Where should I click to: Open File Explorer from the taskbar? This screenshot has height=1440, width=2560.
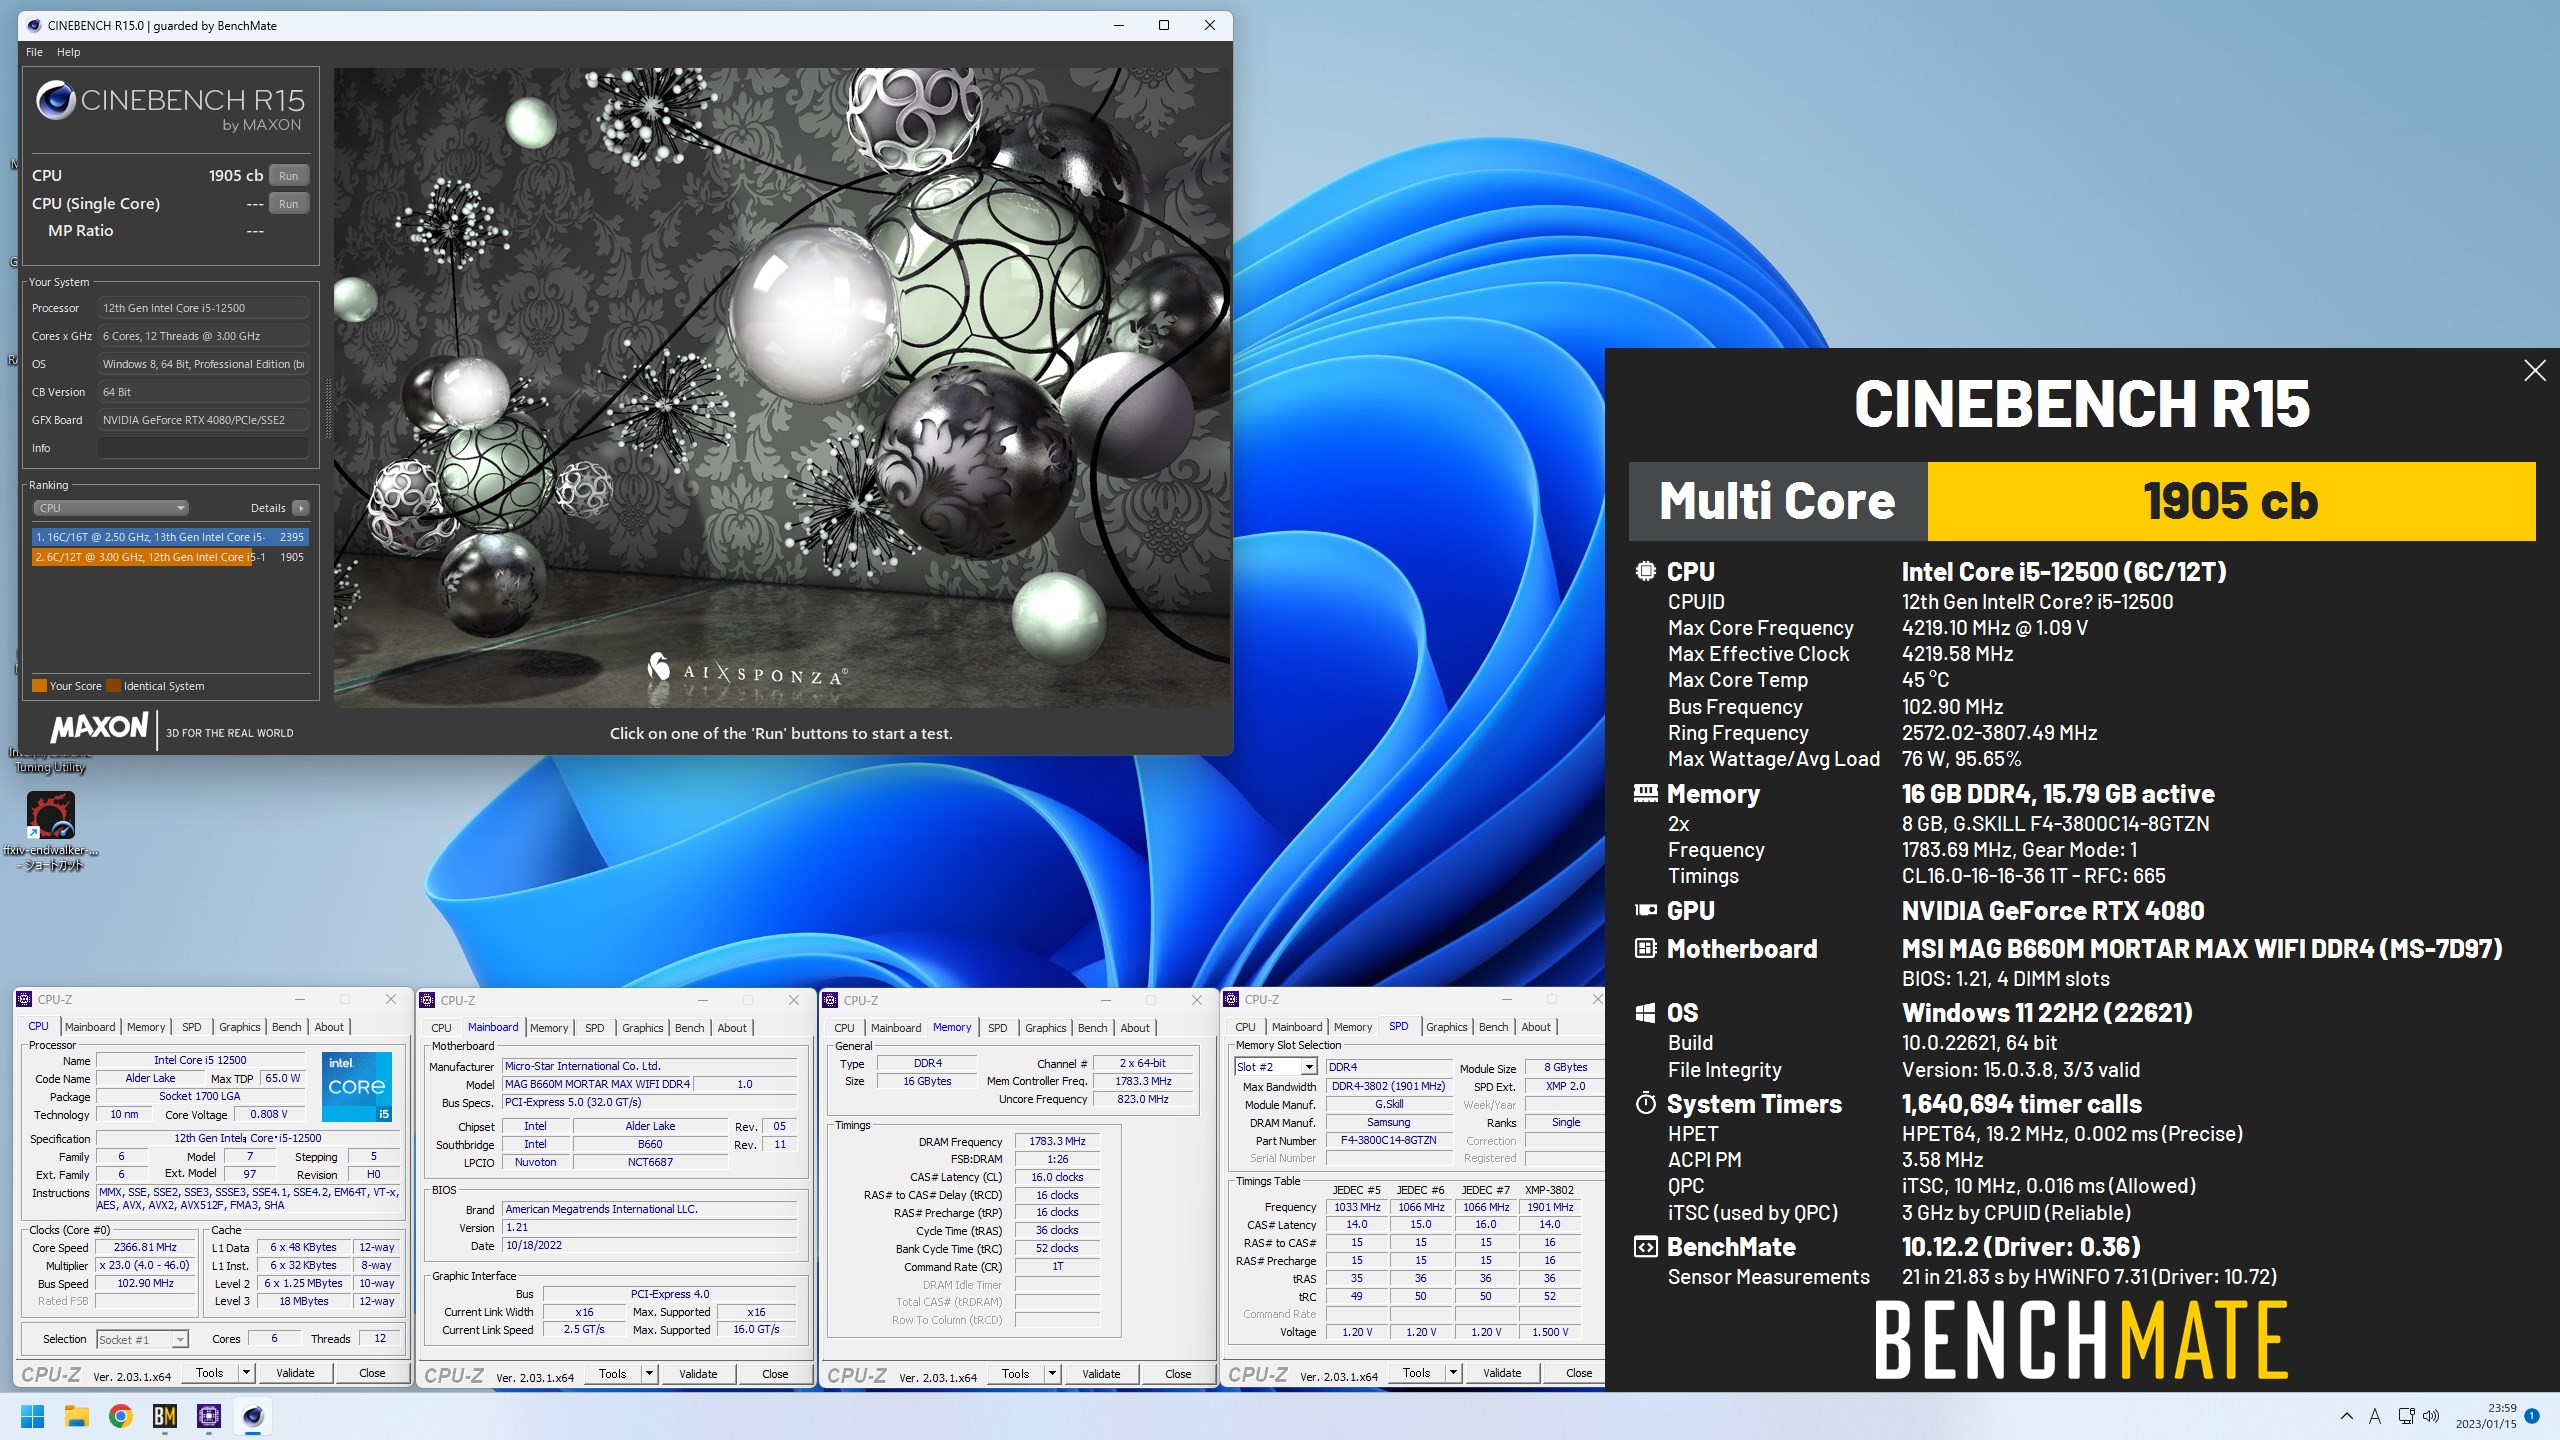77,1416
